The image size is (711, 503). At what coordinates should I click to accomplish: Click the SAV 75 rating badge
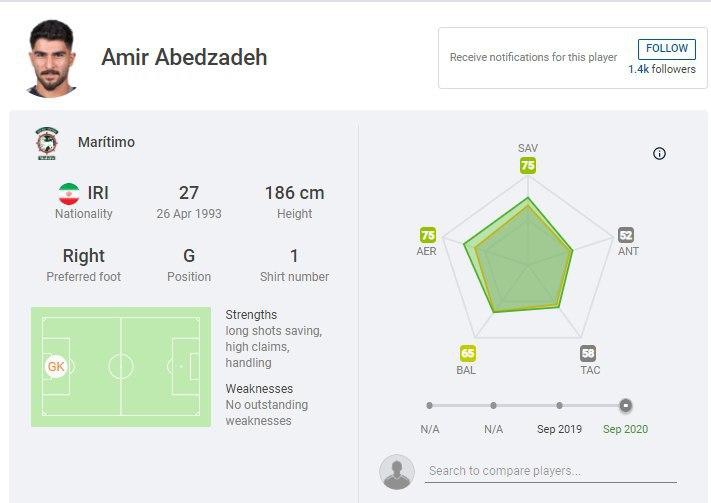528,166
